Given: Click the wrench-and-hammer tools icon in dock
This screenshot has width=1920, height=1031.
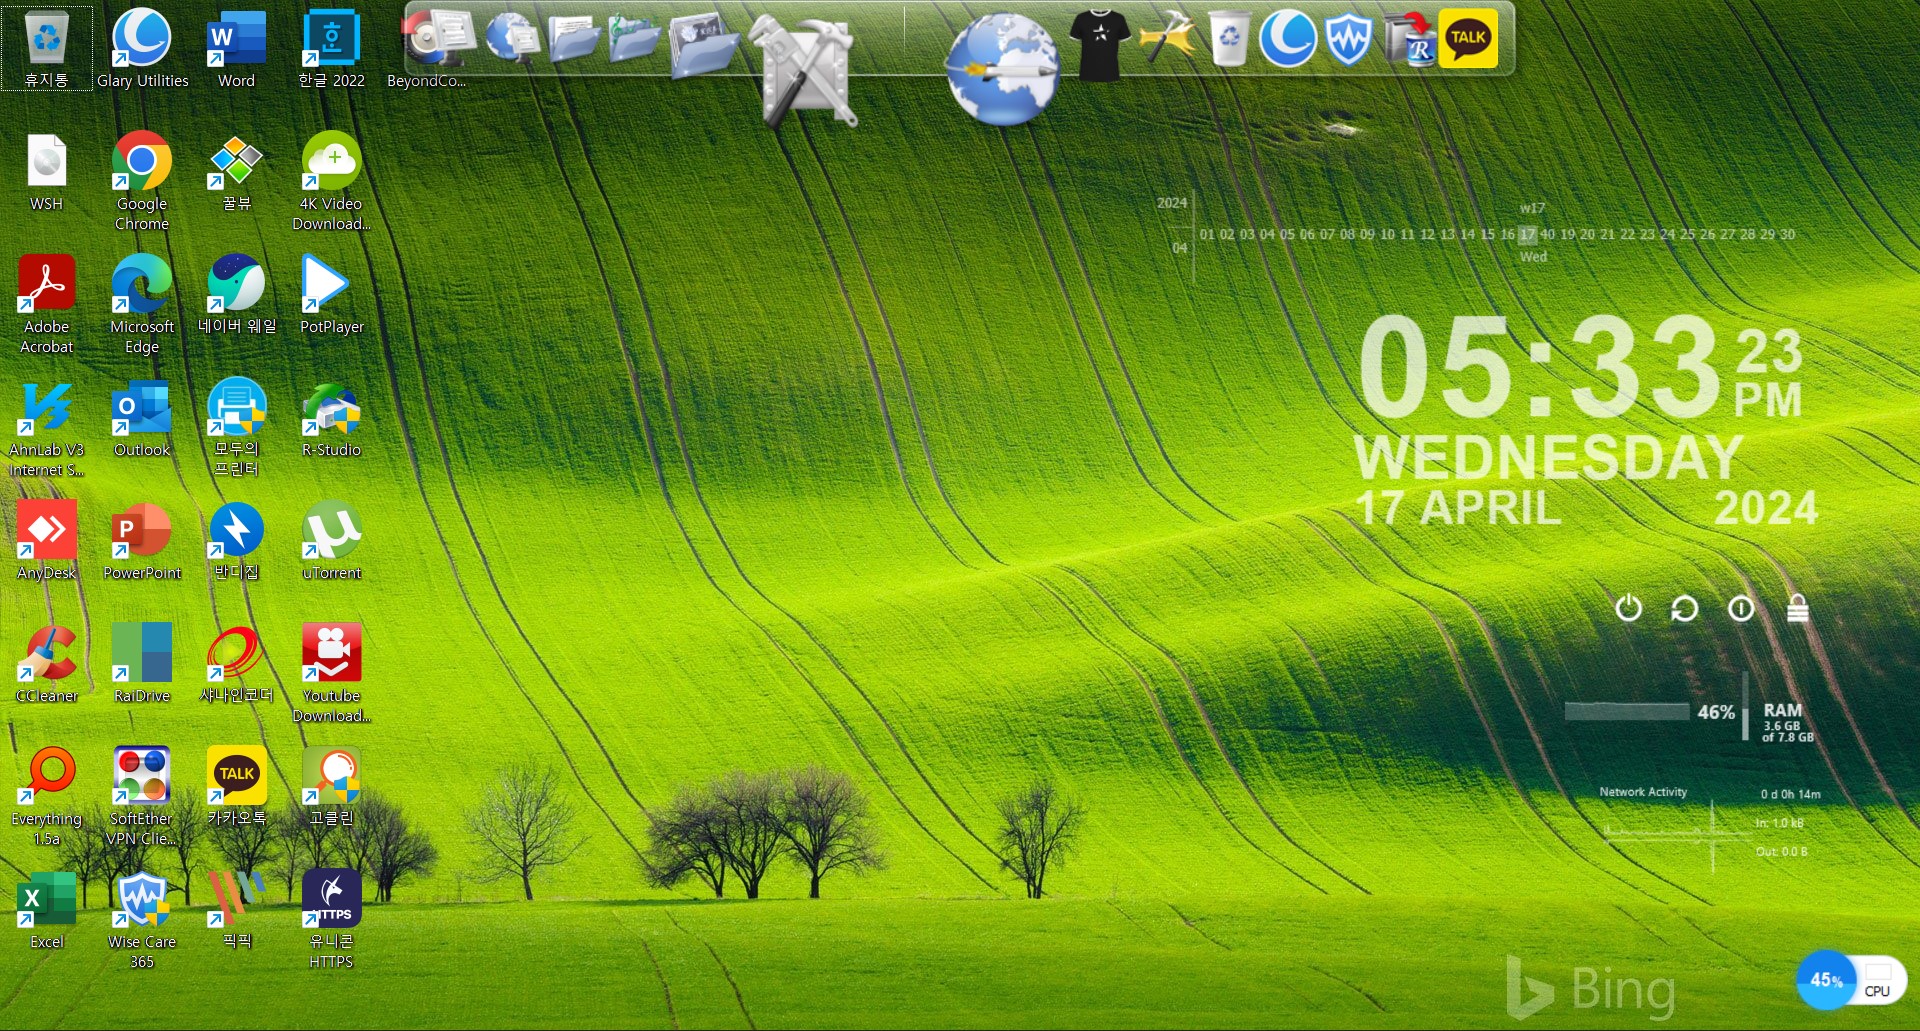Looking at the screenshot, I should (807, 72).
